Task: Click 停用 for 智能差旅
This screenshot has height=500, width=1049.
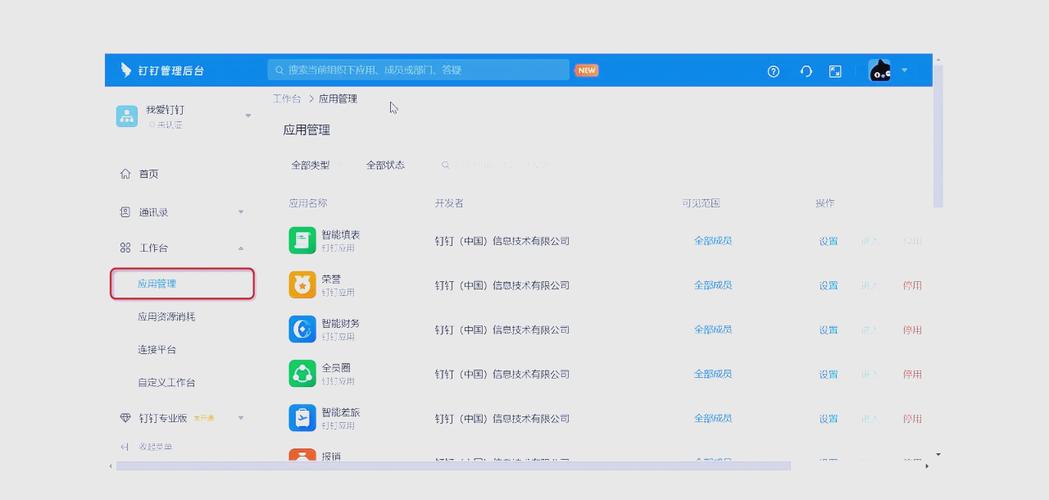Action: point(913,419)
